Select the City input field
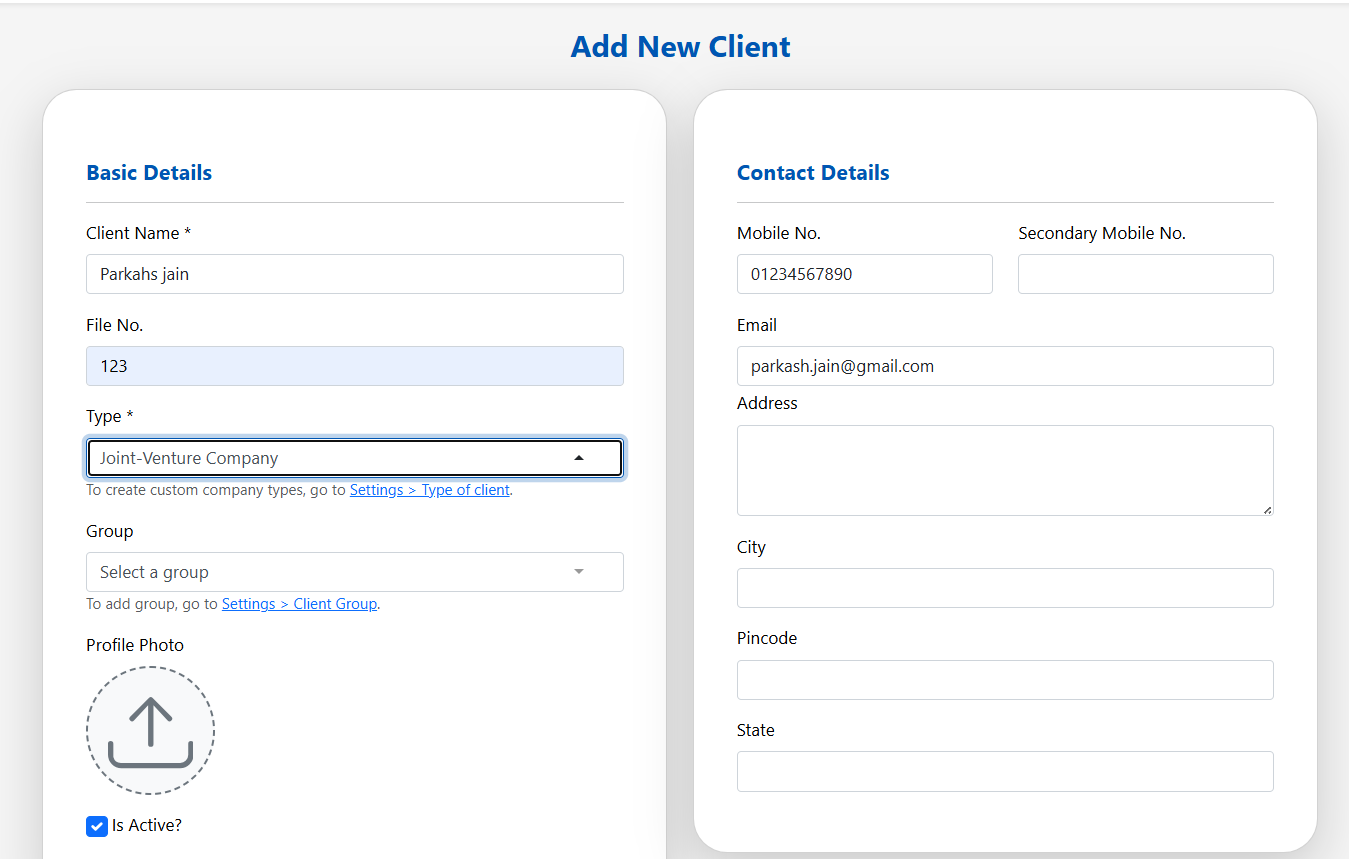Viewport: 1349px width, 859px height. pyautogui.click(x=1005, y=587)
